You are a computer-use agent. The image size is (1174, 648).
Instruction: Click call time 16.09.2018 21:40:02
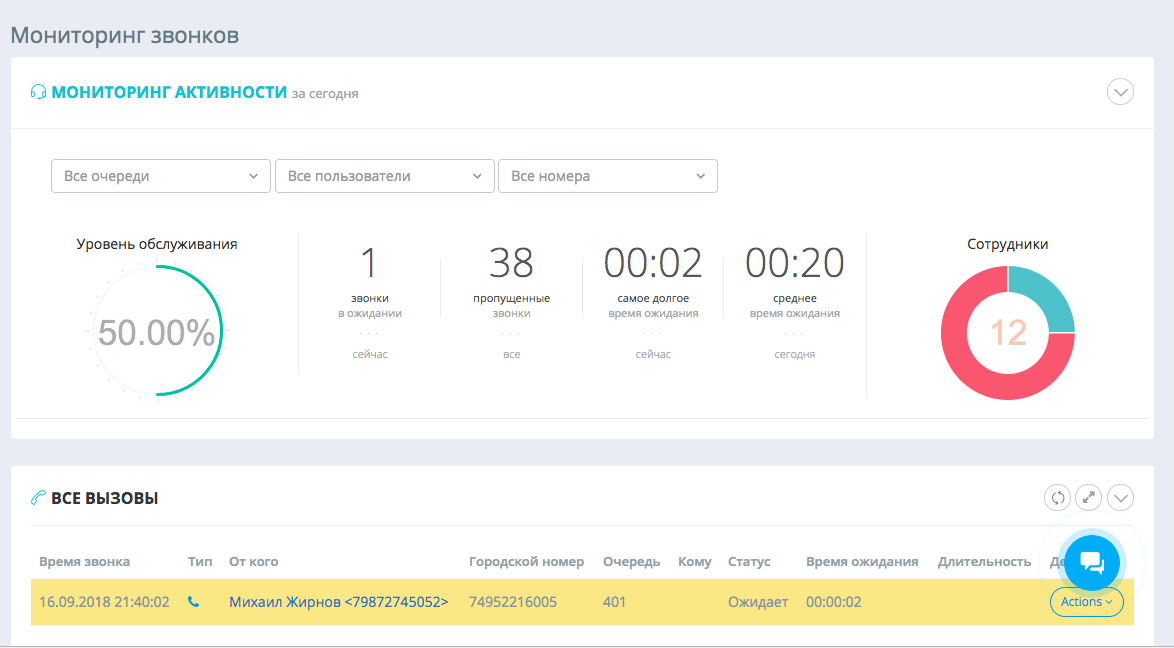click(x=104, y=602)
